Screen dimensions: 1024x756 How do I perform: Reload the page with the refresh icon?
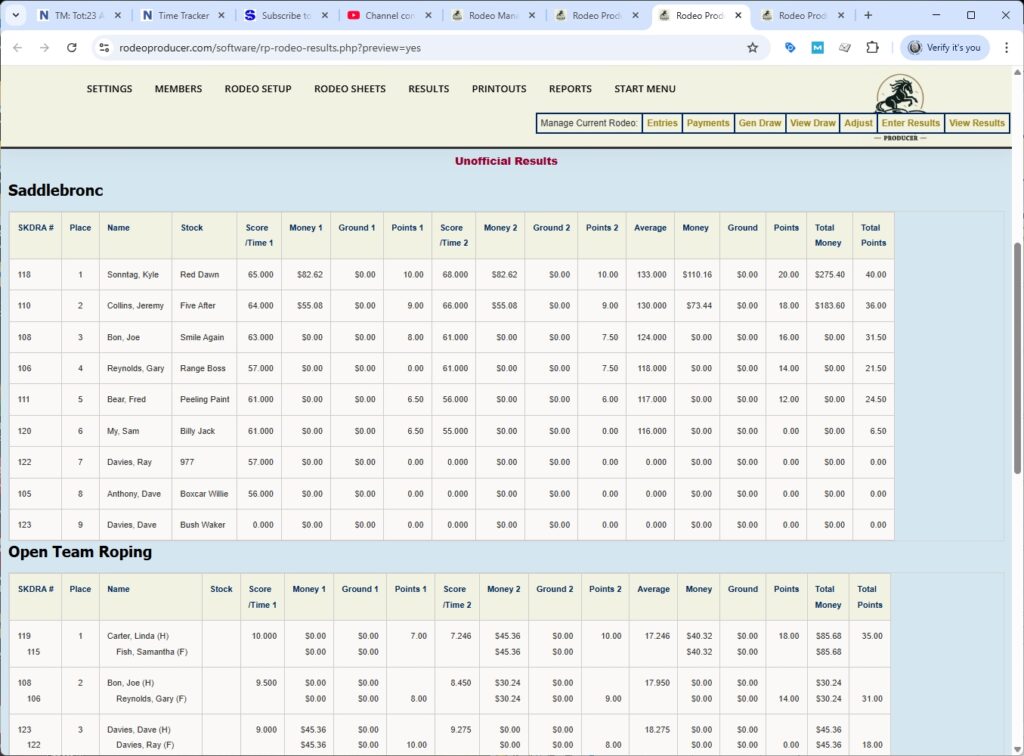71,47
